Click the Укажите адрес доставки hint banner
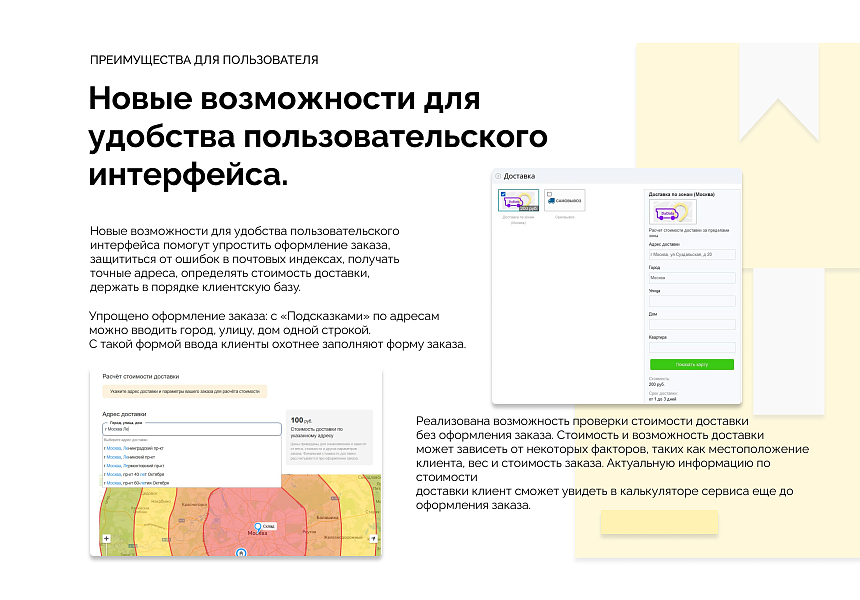 click(188, 391)
